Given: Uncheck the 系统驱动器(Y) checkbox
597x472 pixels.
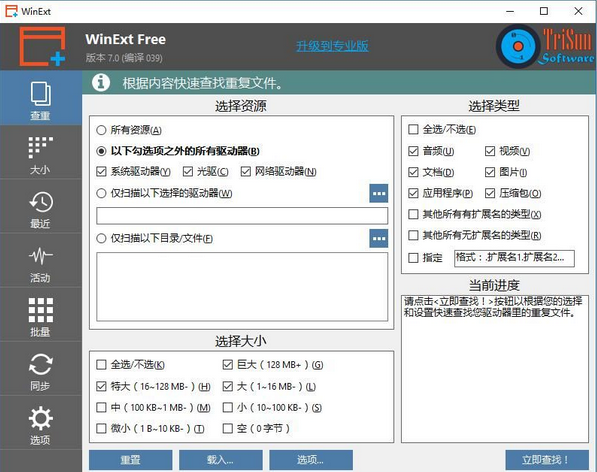Looking at the screenshot, I should [x=101, y=172].
